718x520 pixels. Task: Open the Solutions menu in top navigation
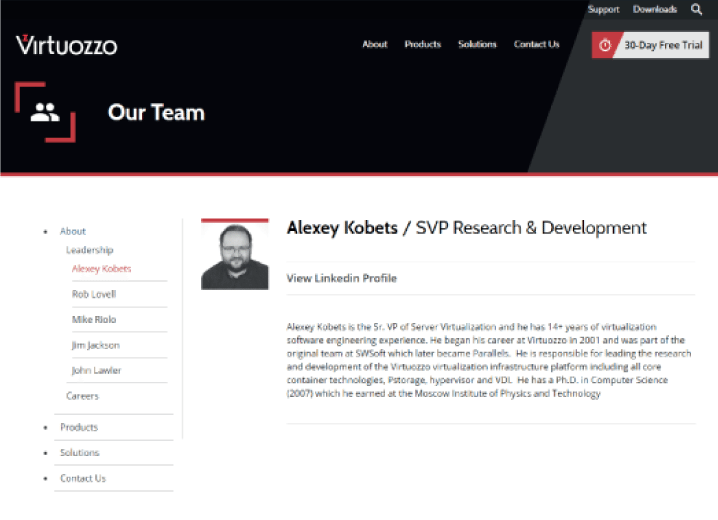pyautogui.click(x=477, y=44)
